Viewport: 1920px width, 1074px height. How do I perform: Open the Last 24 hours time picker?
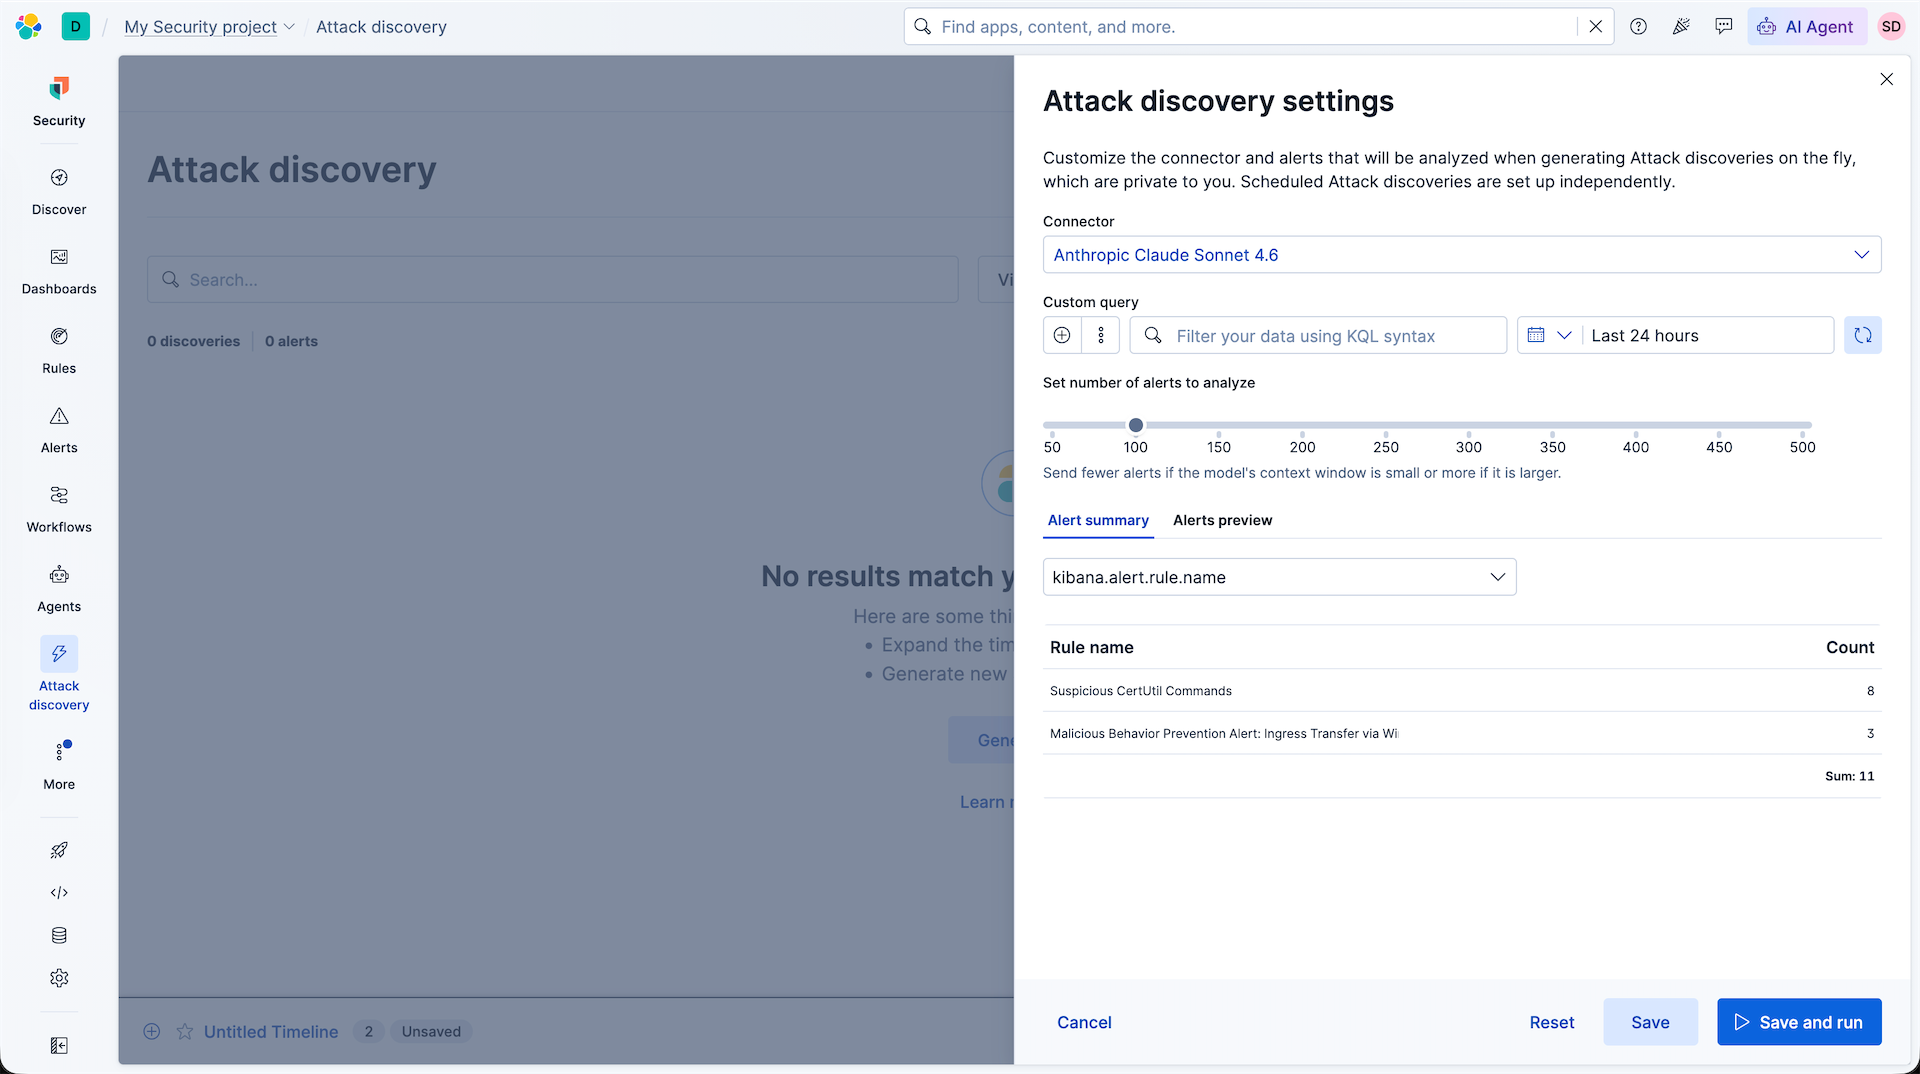click(1706, 336)
